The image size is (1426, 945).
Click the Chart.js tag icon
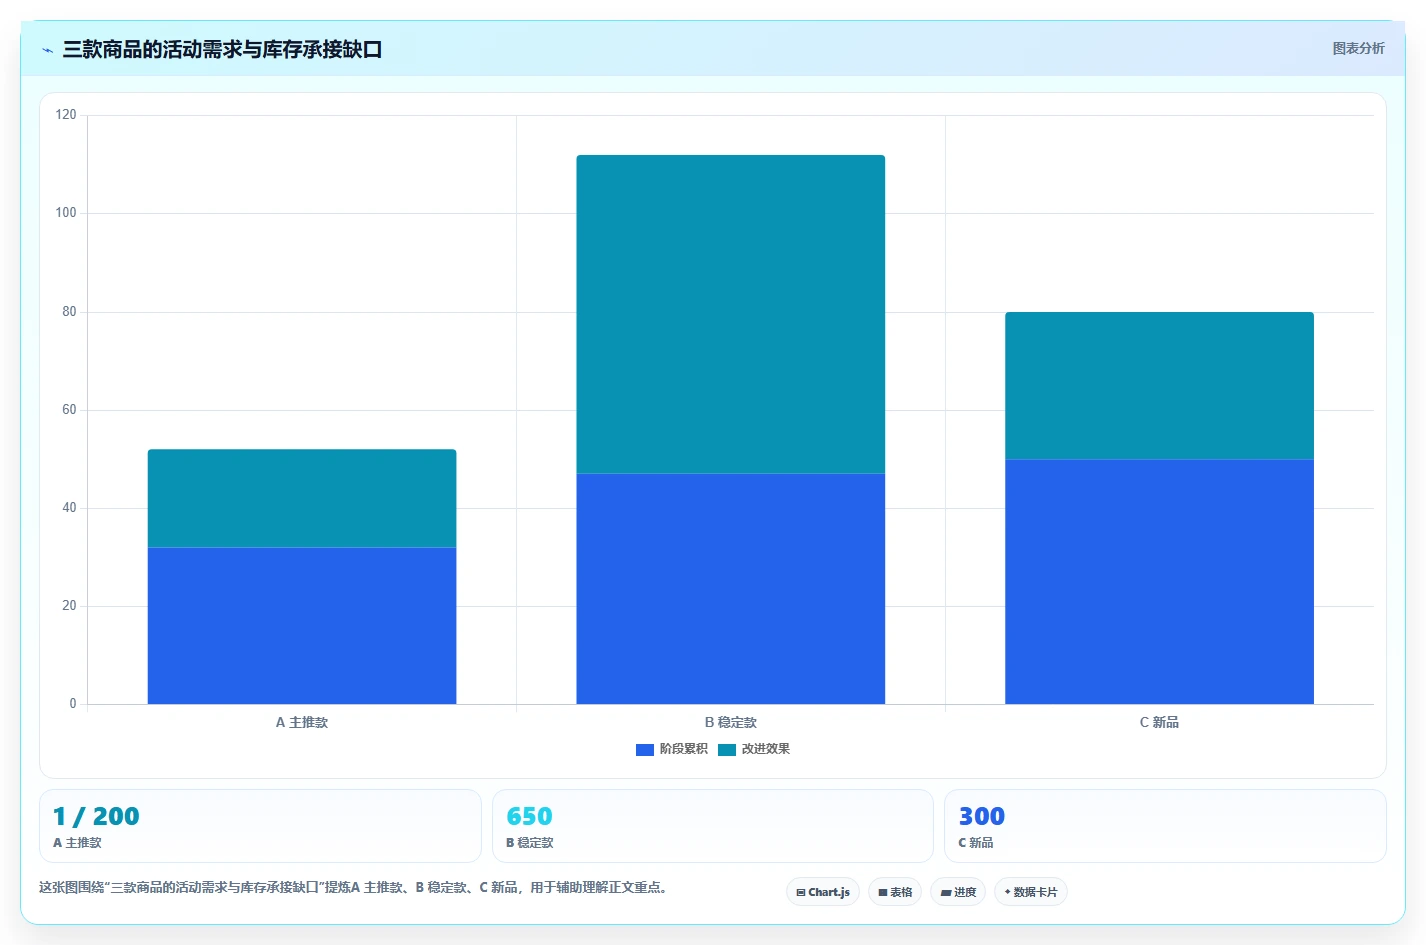click(801, 892)
